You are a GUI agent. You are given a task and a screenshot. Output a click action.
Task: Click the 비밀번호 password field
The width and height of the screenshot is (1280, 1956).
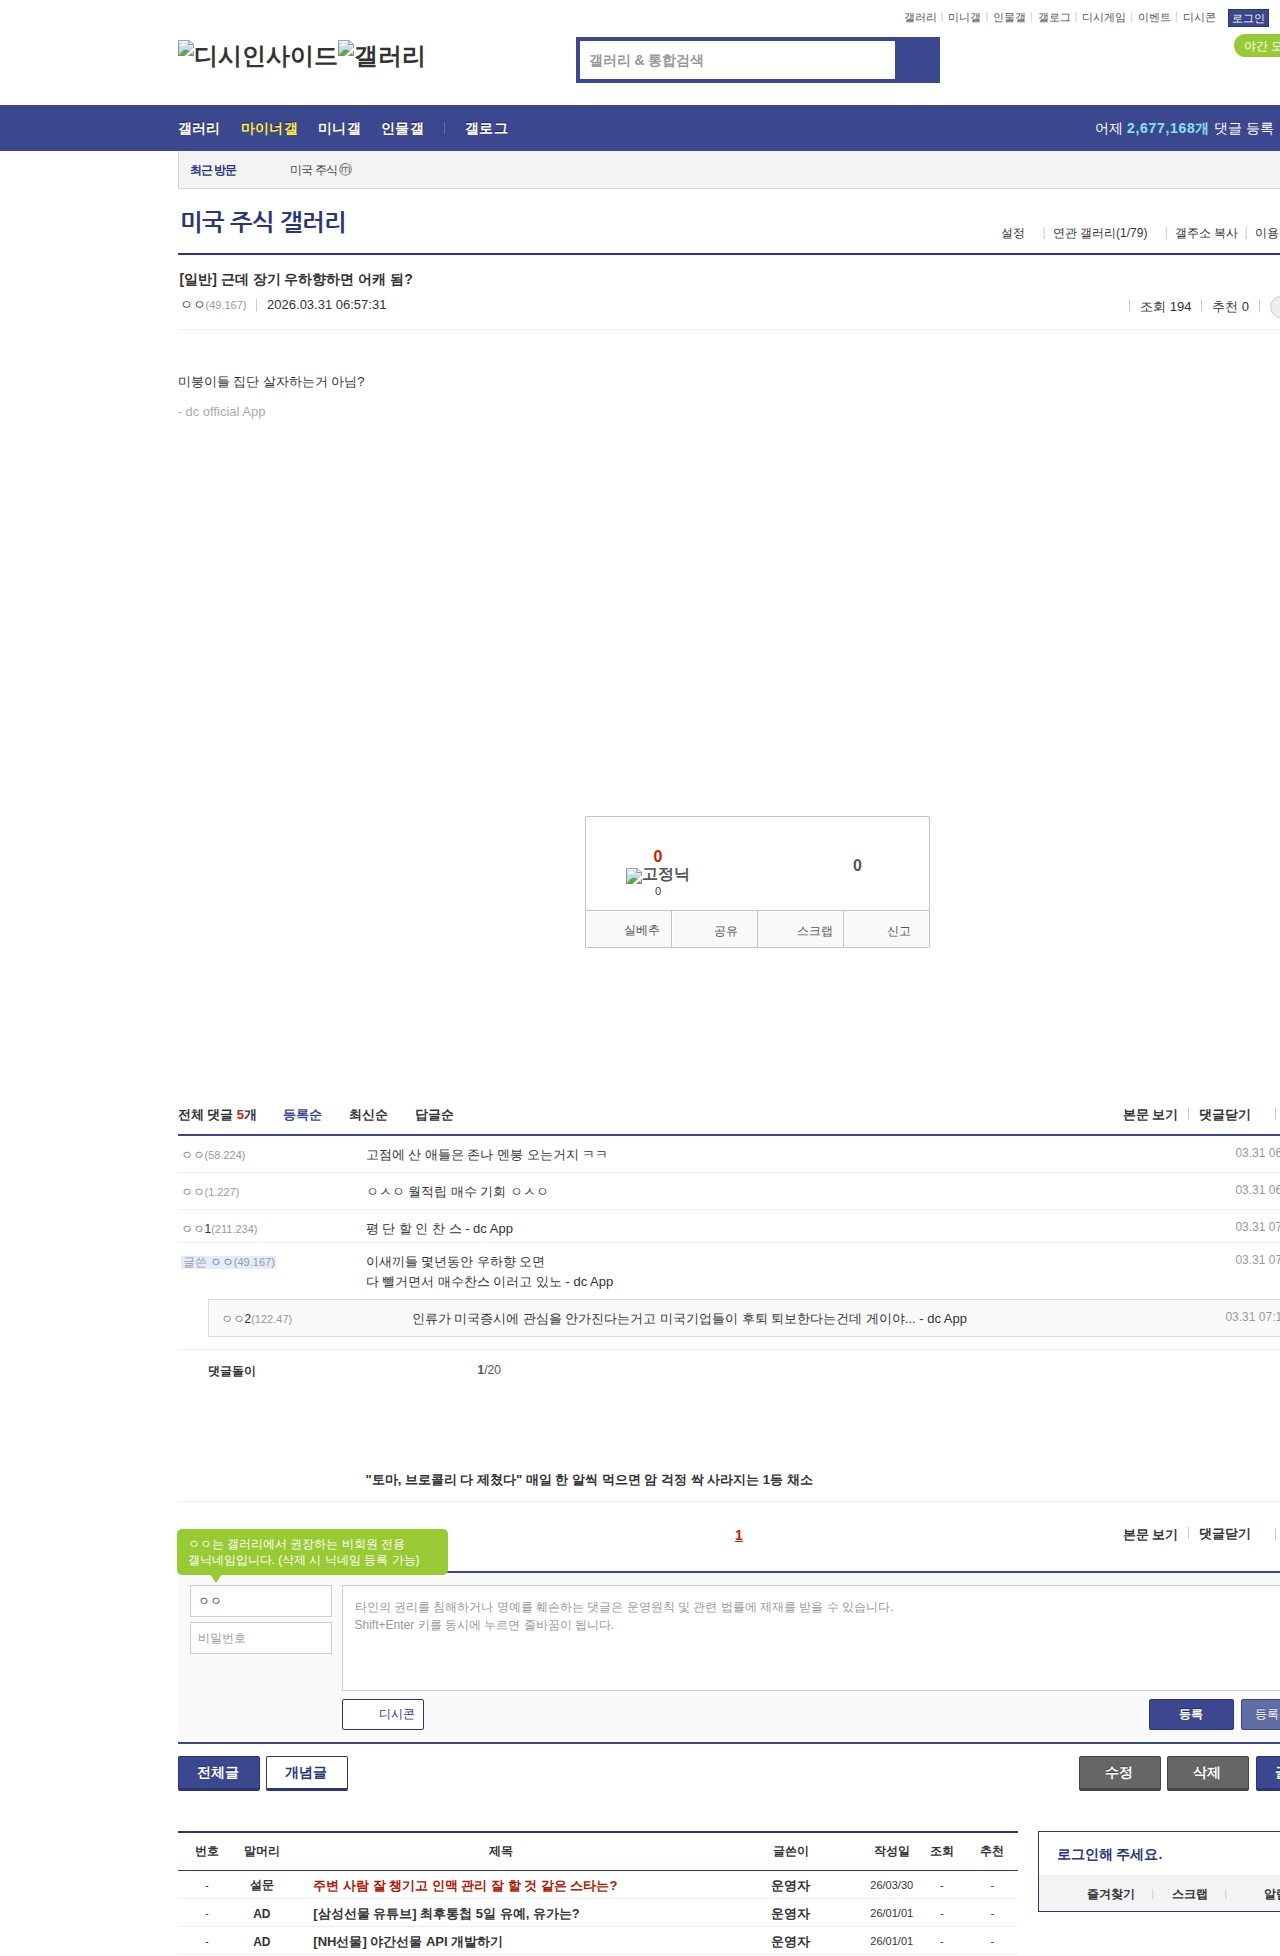tap(260, 1638)
